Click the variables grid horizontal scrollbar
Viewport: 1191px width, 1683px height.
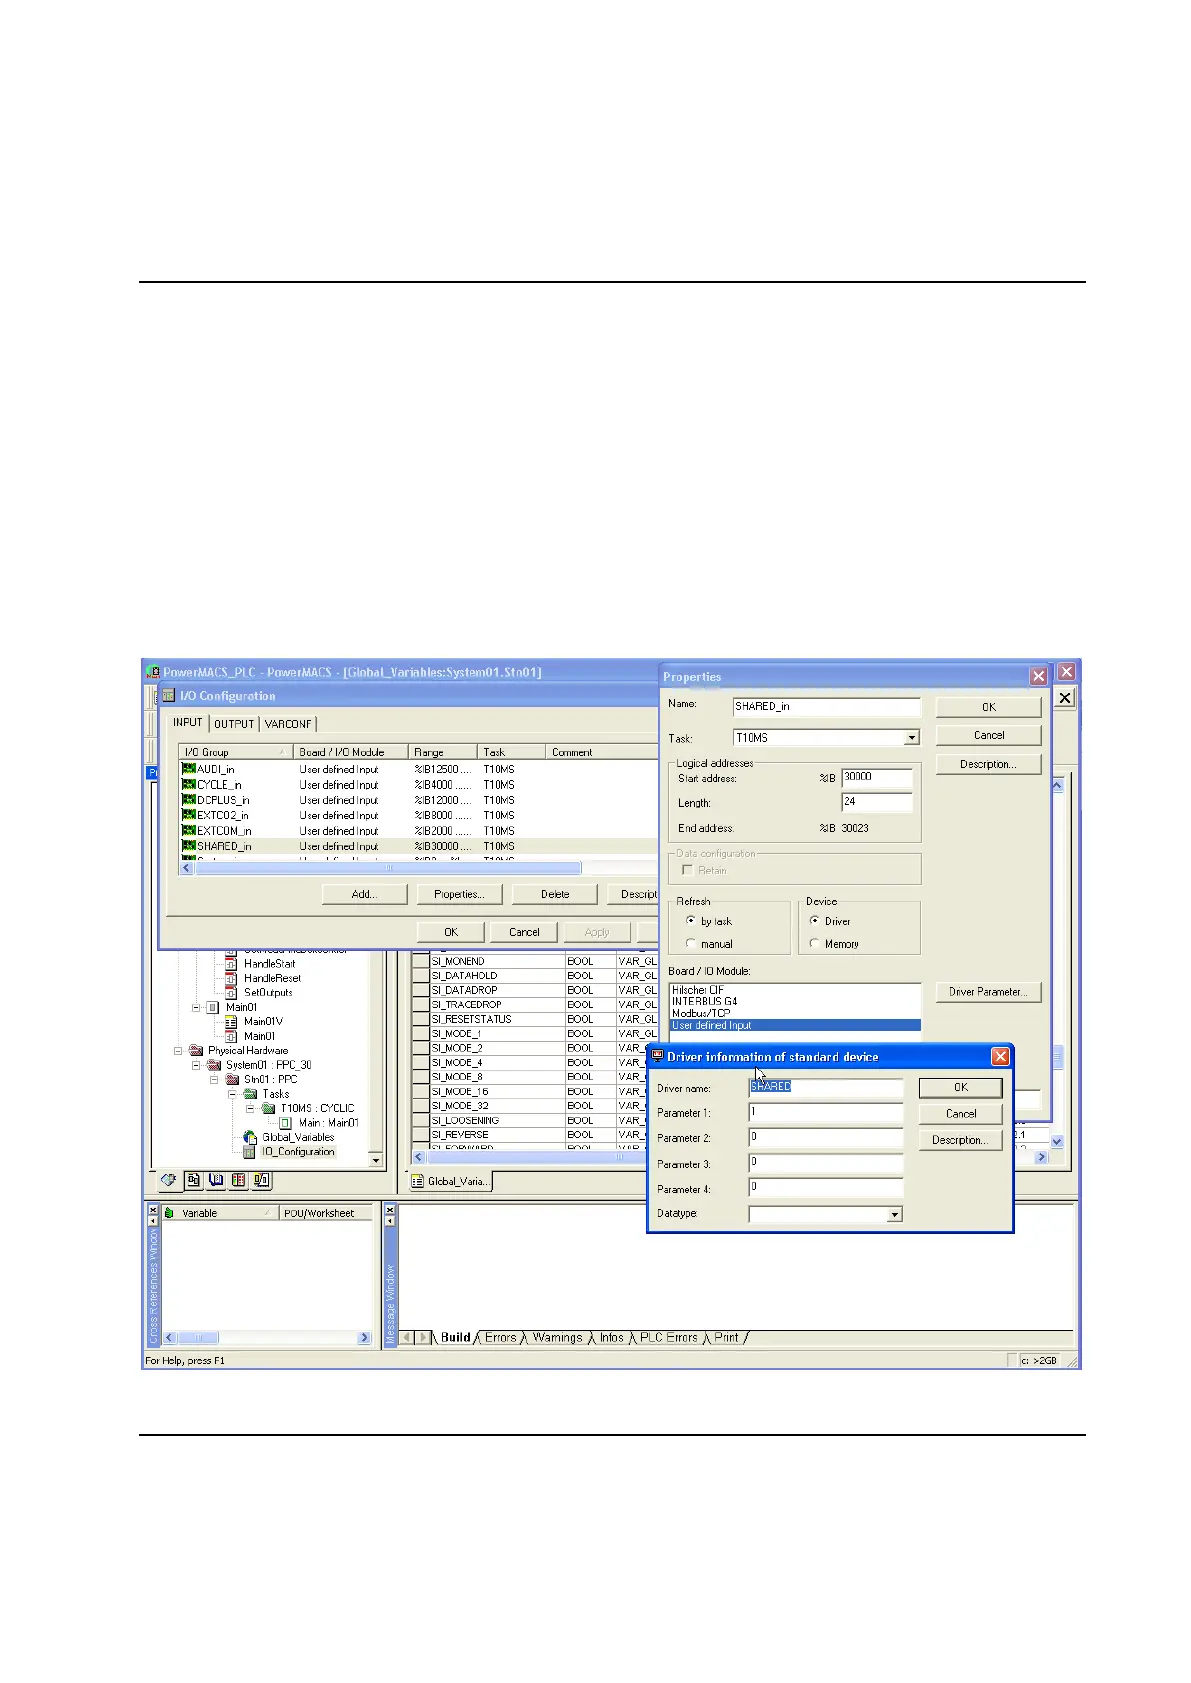point(620,1157)
